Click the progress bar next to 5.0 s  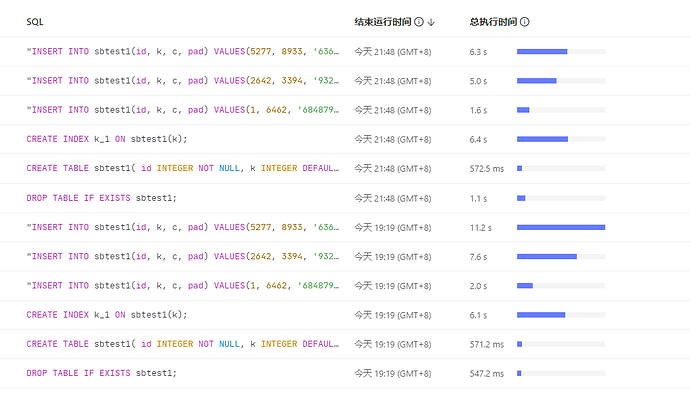pyautogui.click(x=561, y=81)
